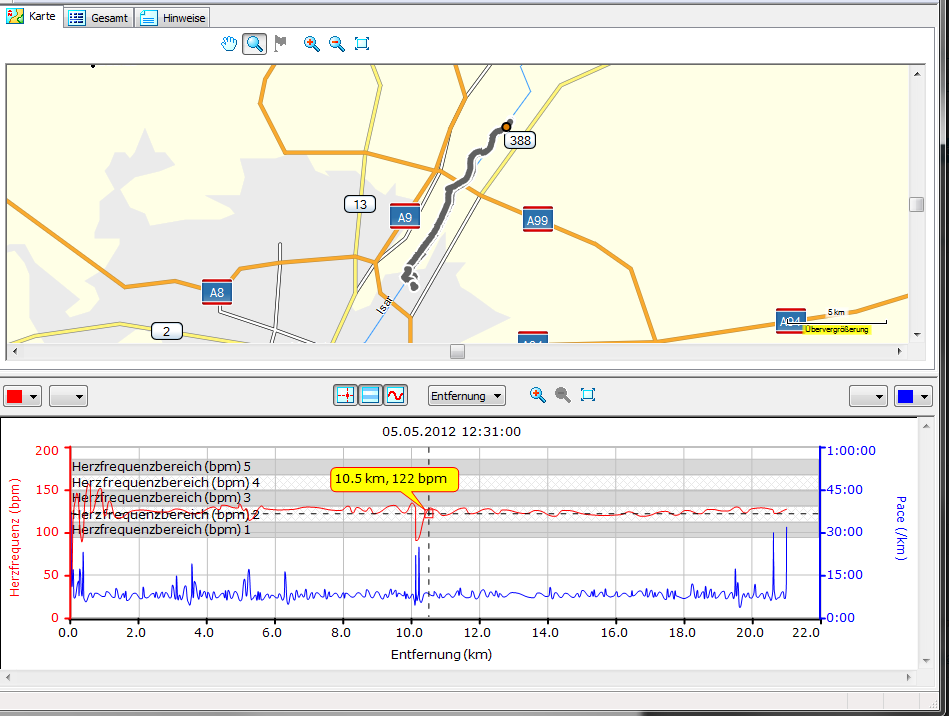
Task: Open empty dropdown left of blue swatch
Action: tap(868, 396)
